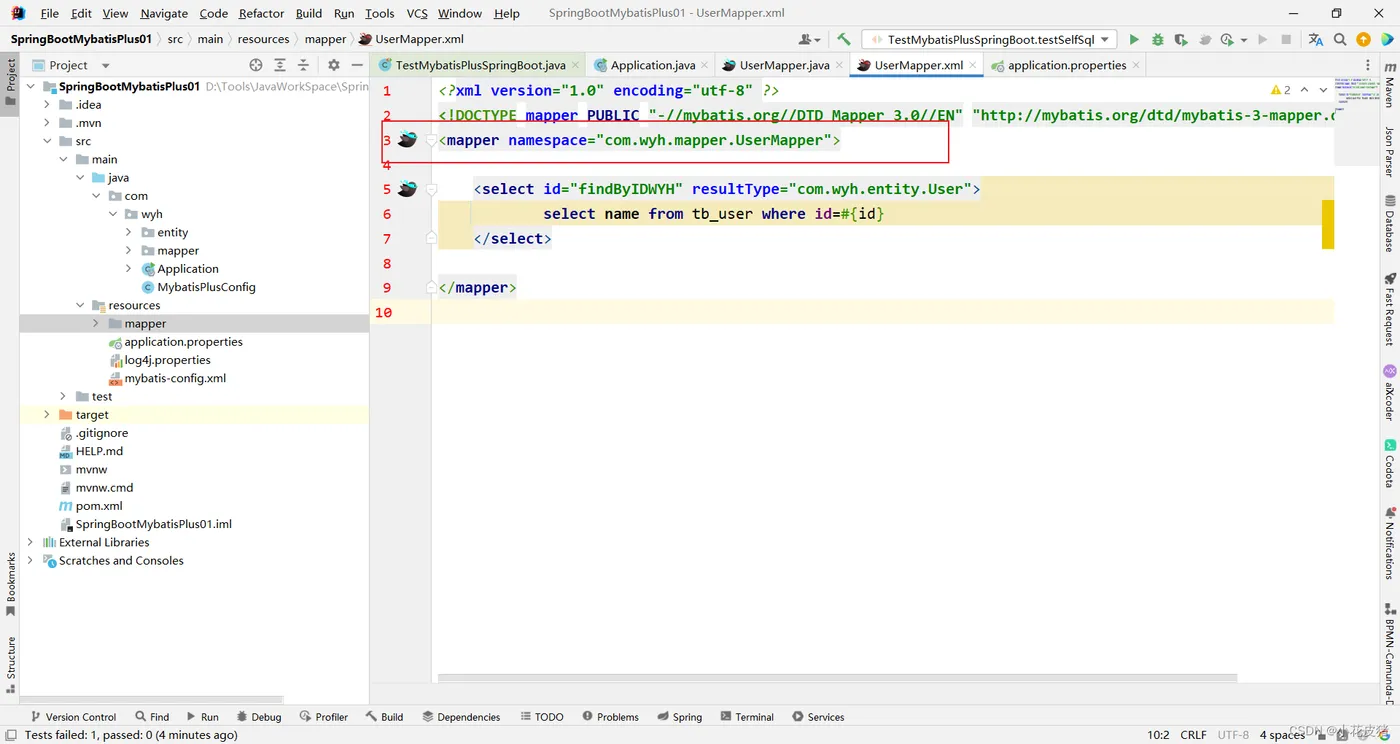Viewport: 1400px width, 744px height.
Task: Expand the test folder
Action: [x=63, y=396]
